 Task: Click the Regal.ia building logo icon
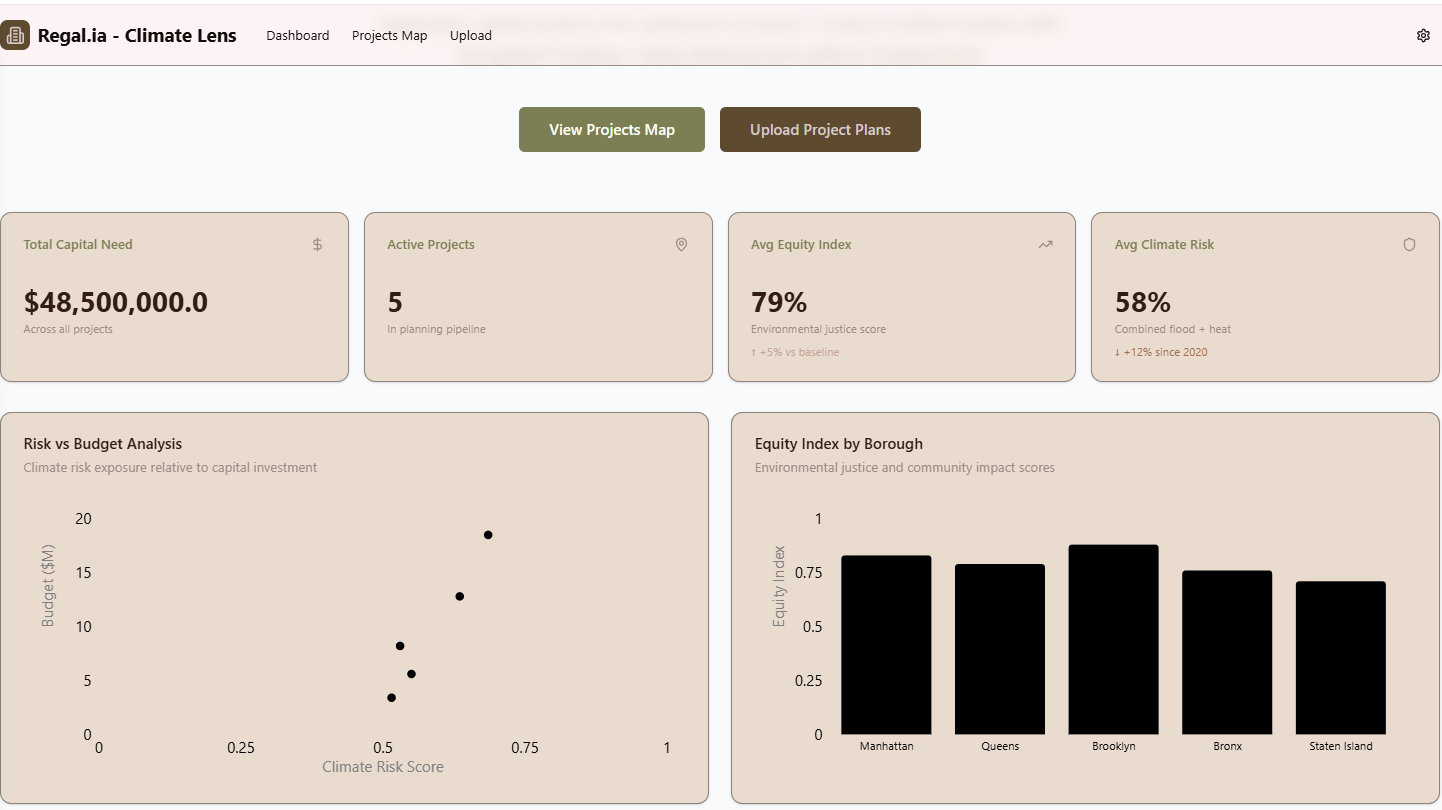click(x=15, y=35)
